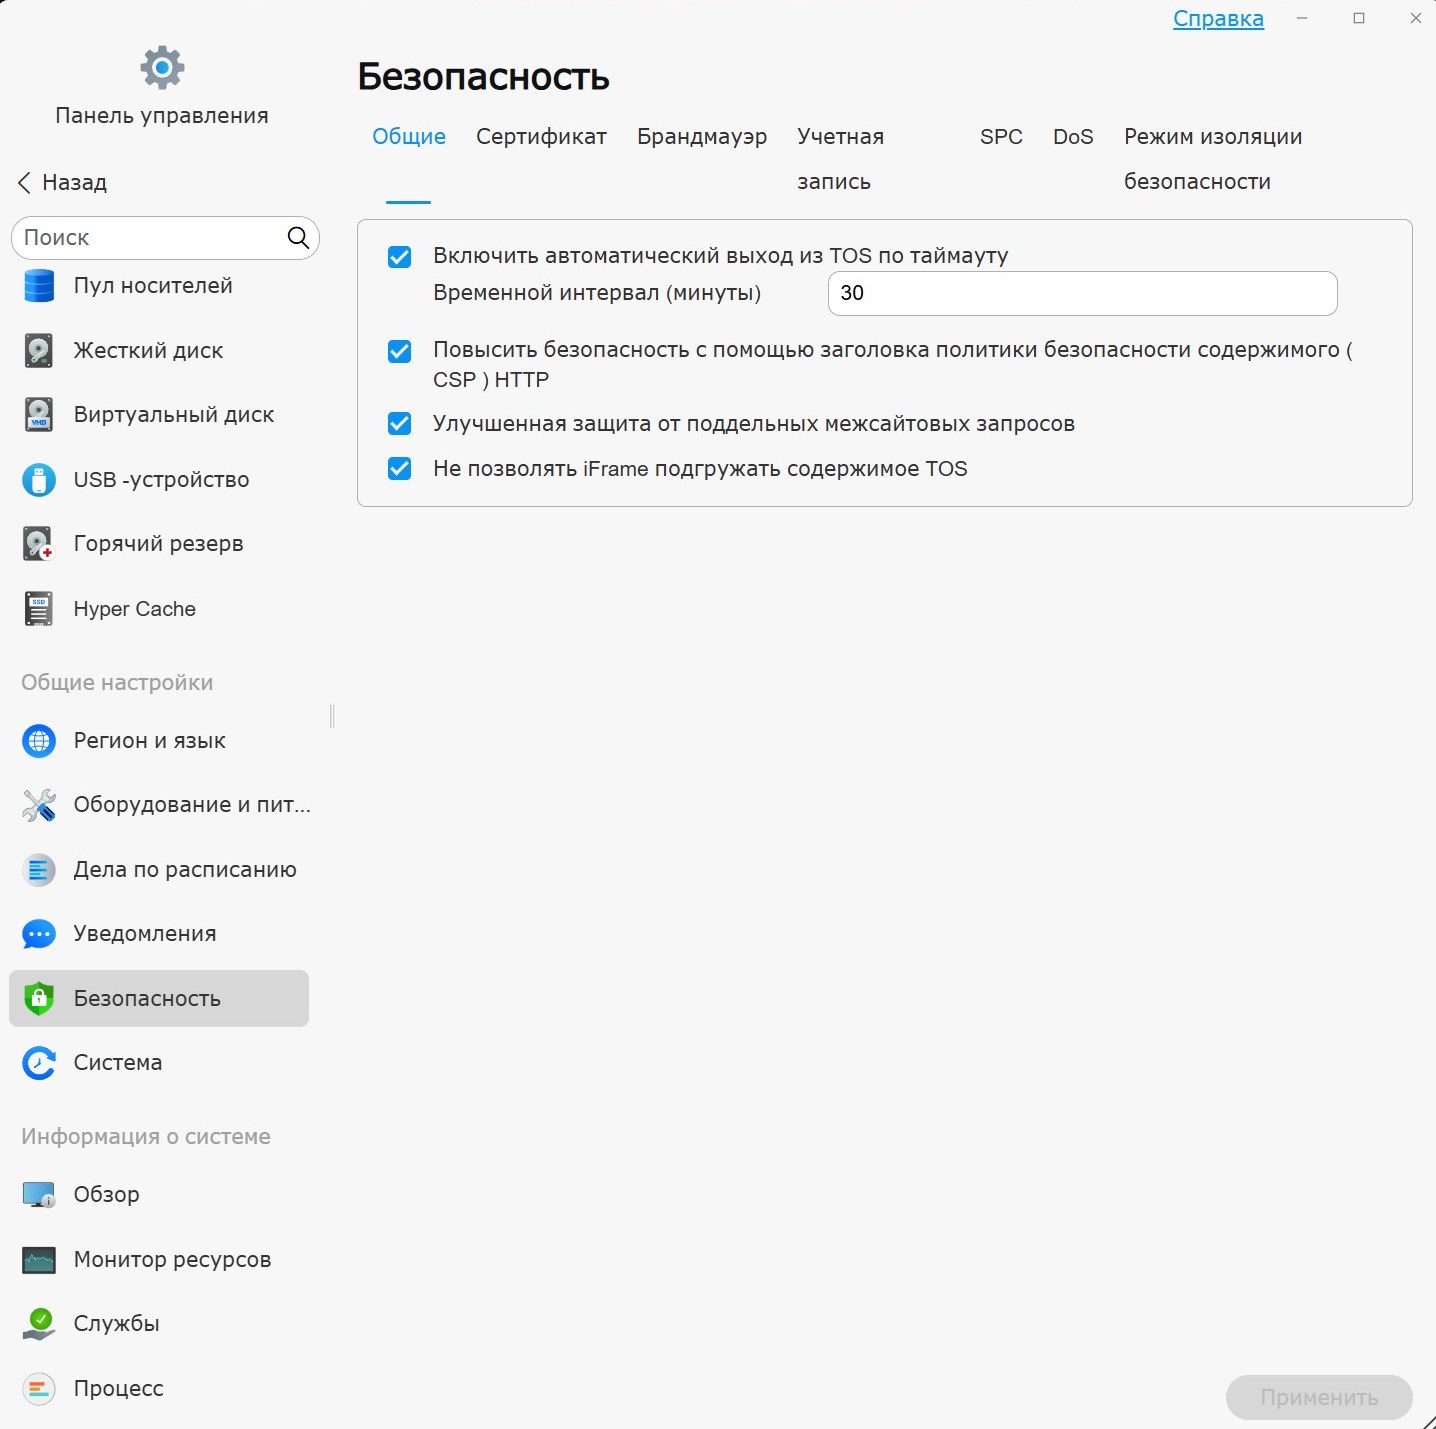Uncheck the CSP HTTP header security option
This screenshot has height=1429, width=1436.
click(x=399, y=351)
